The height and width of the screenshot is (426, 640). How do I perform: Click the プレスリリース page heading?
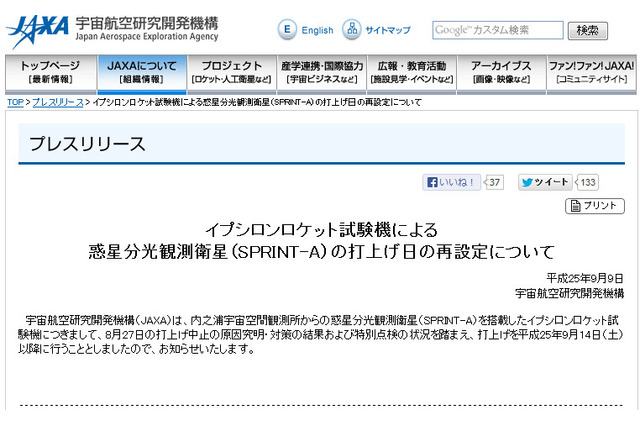coord(87,144)
